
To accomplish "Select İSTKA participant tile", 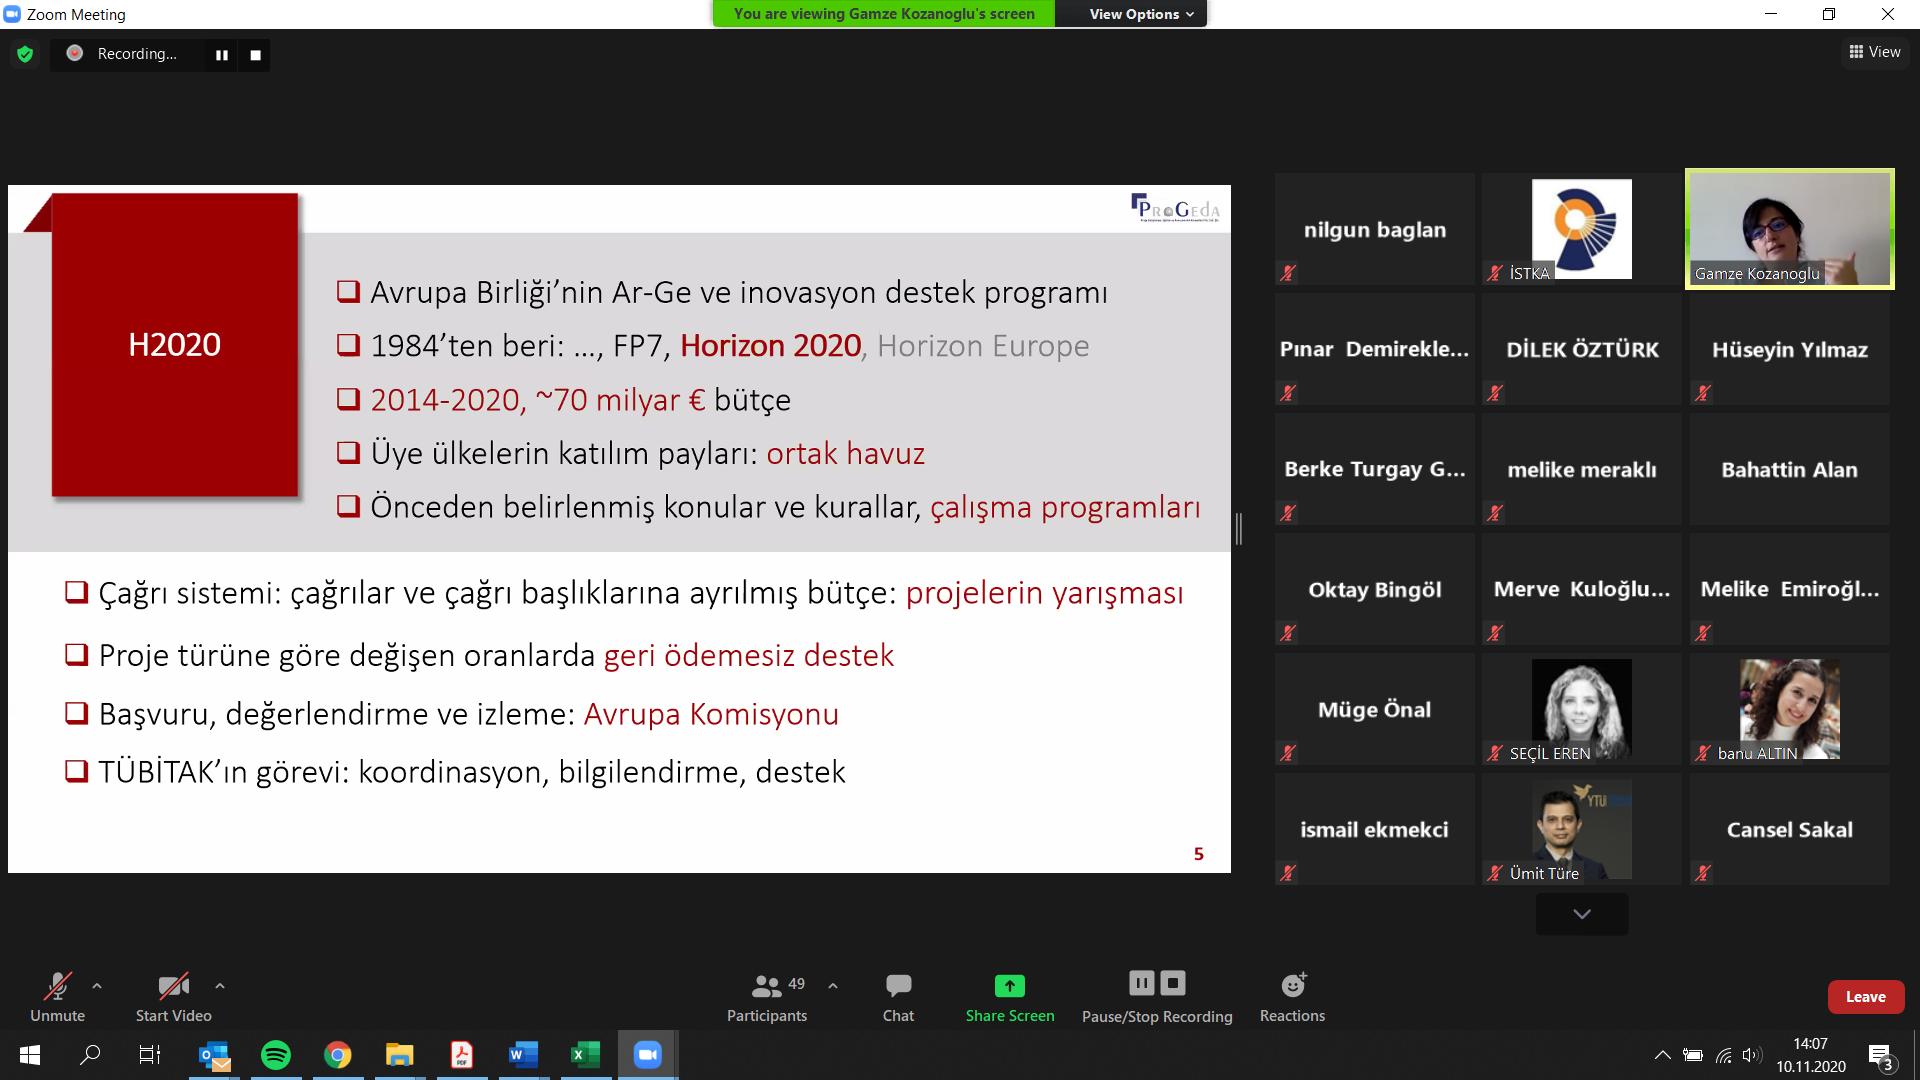I will [x=1582, y=229].
